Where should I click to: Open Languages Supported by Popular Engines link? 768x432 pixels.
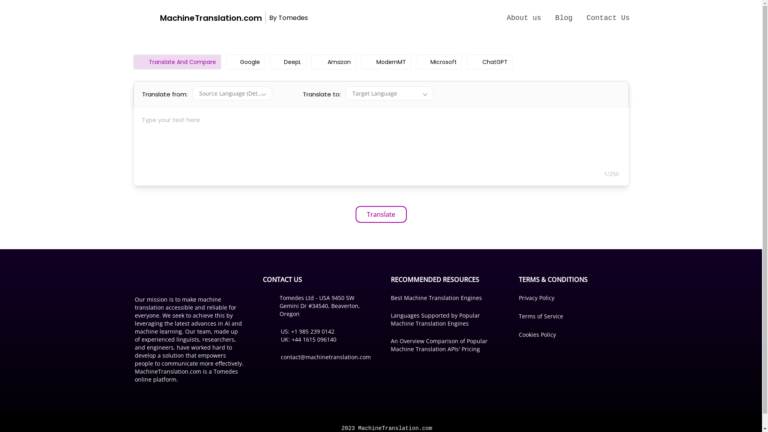(435, 319)
